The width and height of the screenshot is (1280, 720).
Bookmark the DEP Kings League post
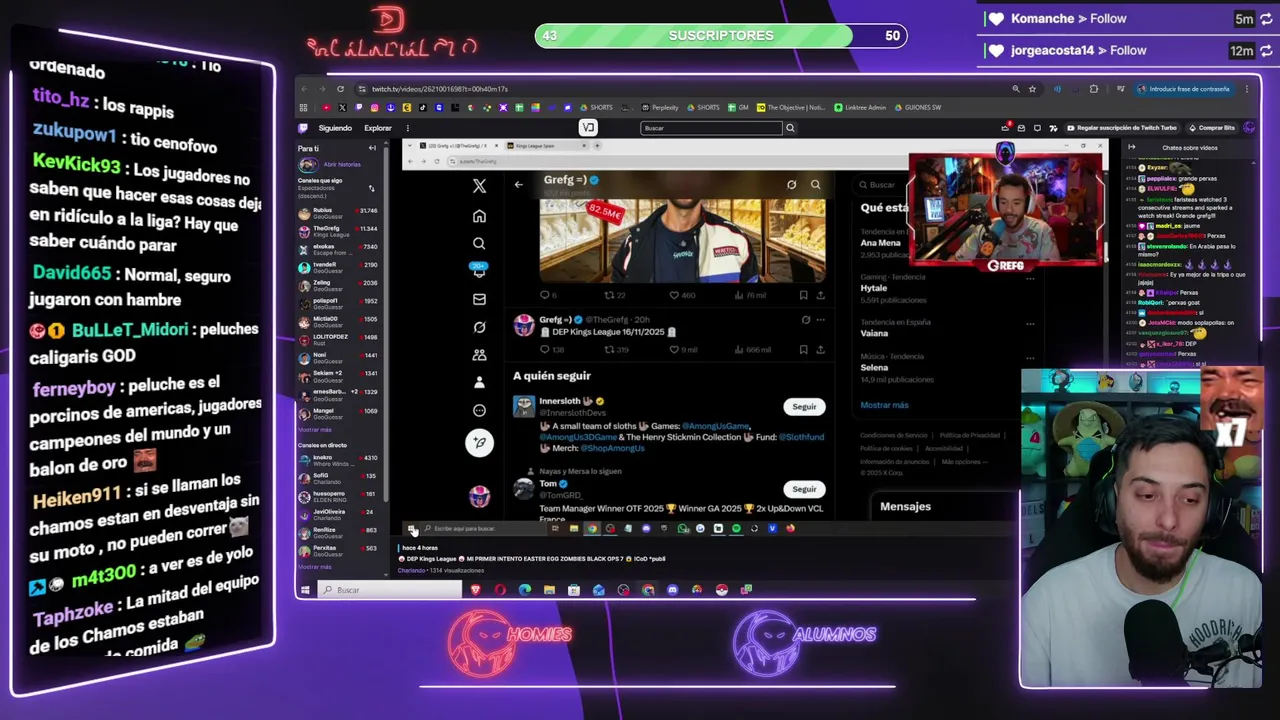coord(803,349)
